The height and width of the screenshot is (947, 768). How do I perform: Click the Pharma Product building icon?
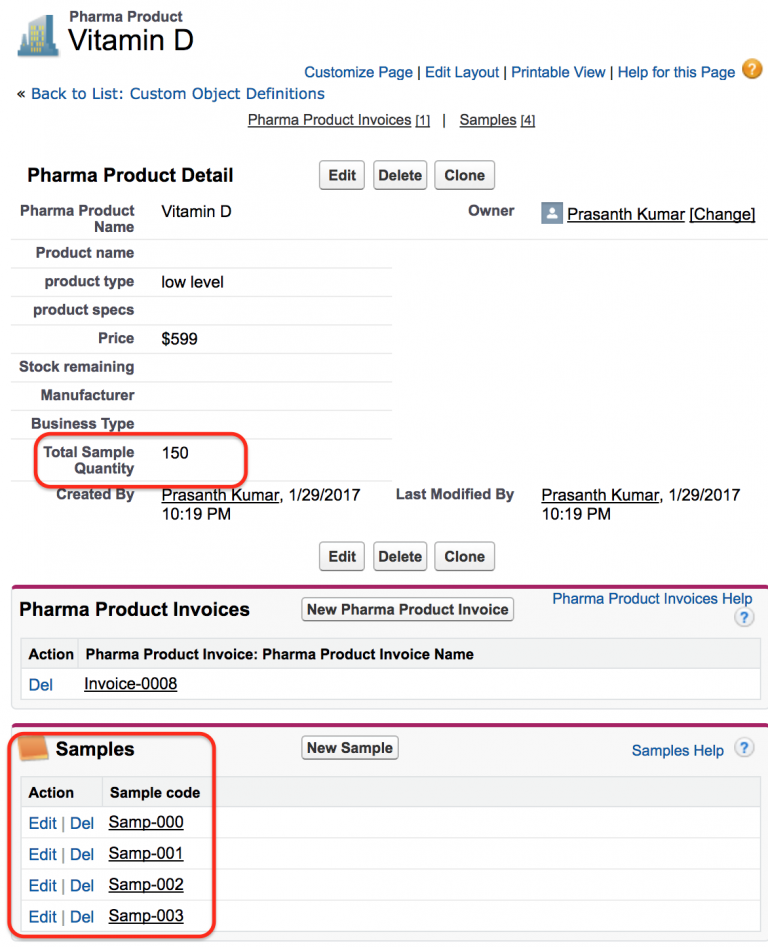coord(38,35)
